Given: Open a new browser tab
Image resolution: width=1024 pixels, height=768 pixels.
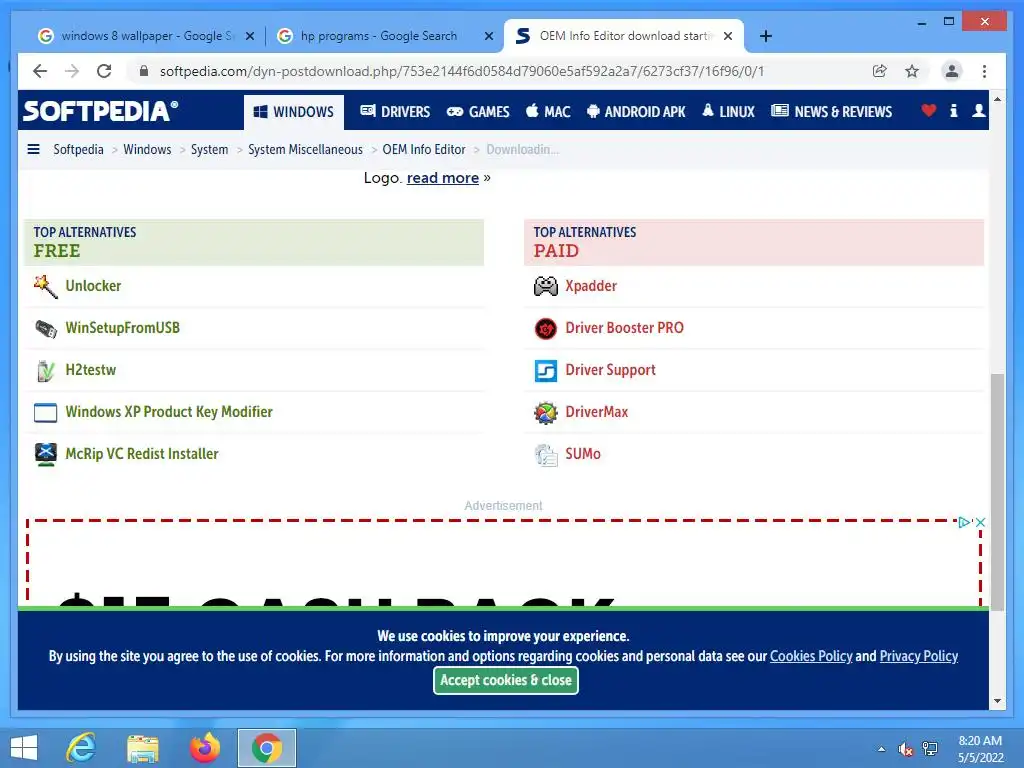Looking at the screenshot, I should pos(766,37).
